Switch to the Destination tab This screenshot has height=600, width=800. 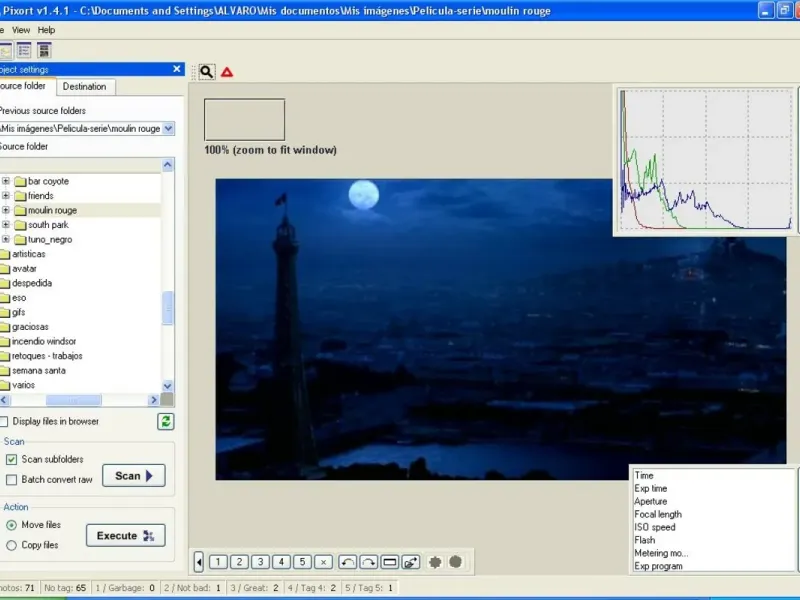85,87
